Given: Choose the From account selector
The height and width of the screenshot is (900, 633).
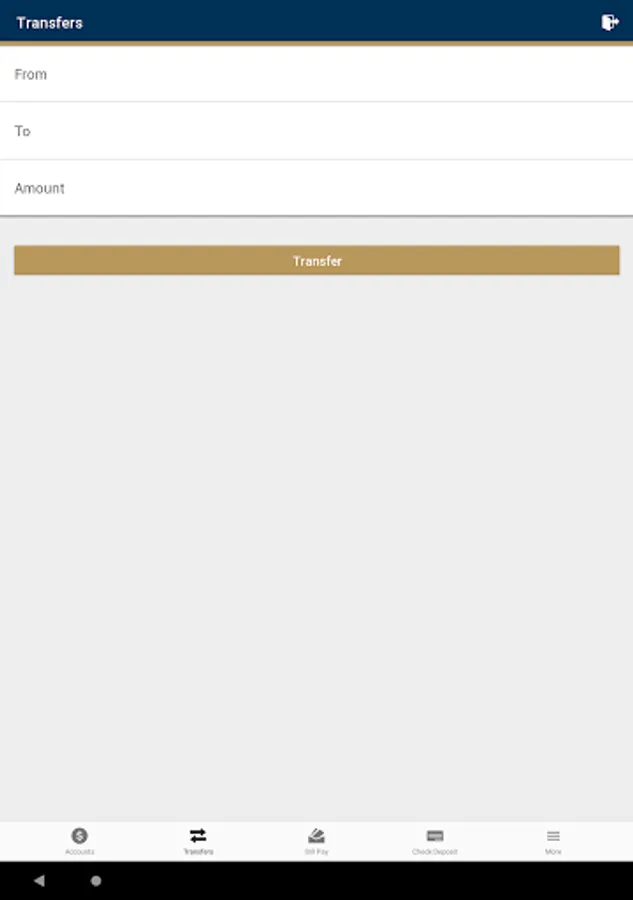Looking at the screenshot, I should [x=316, y=74].
